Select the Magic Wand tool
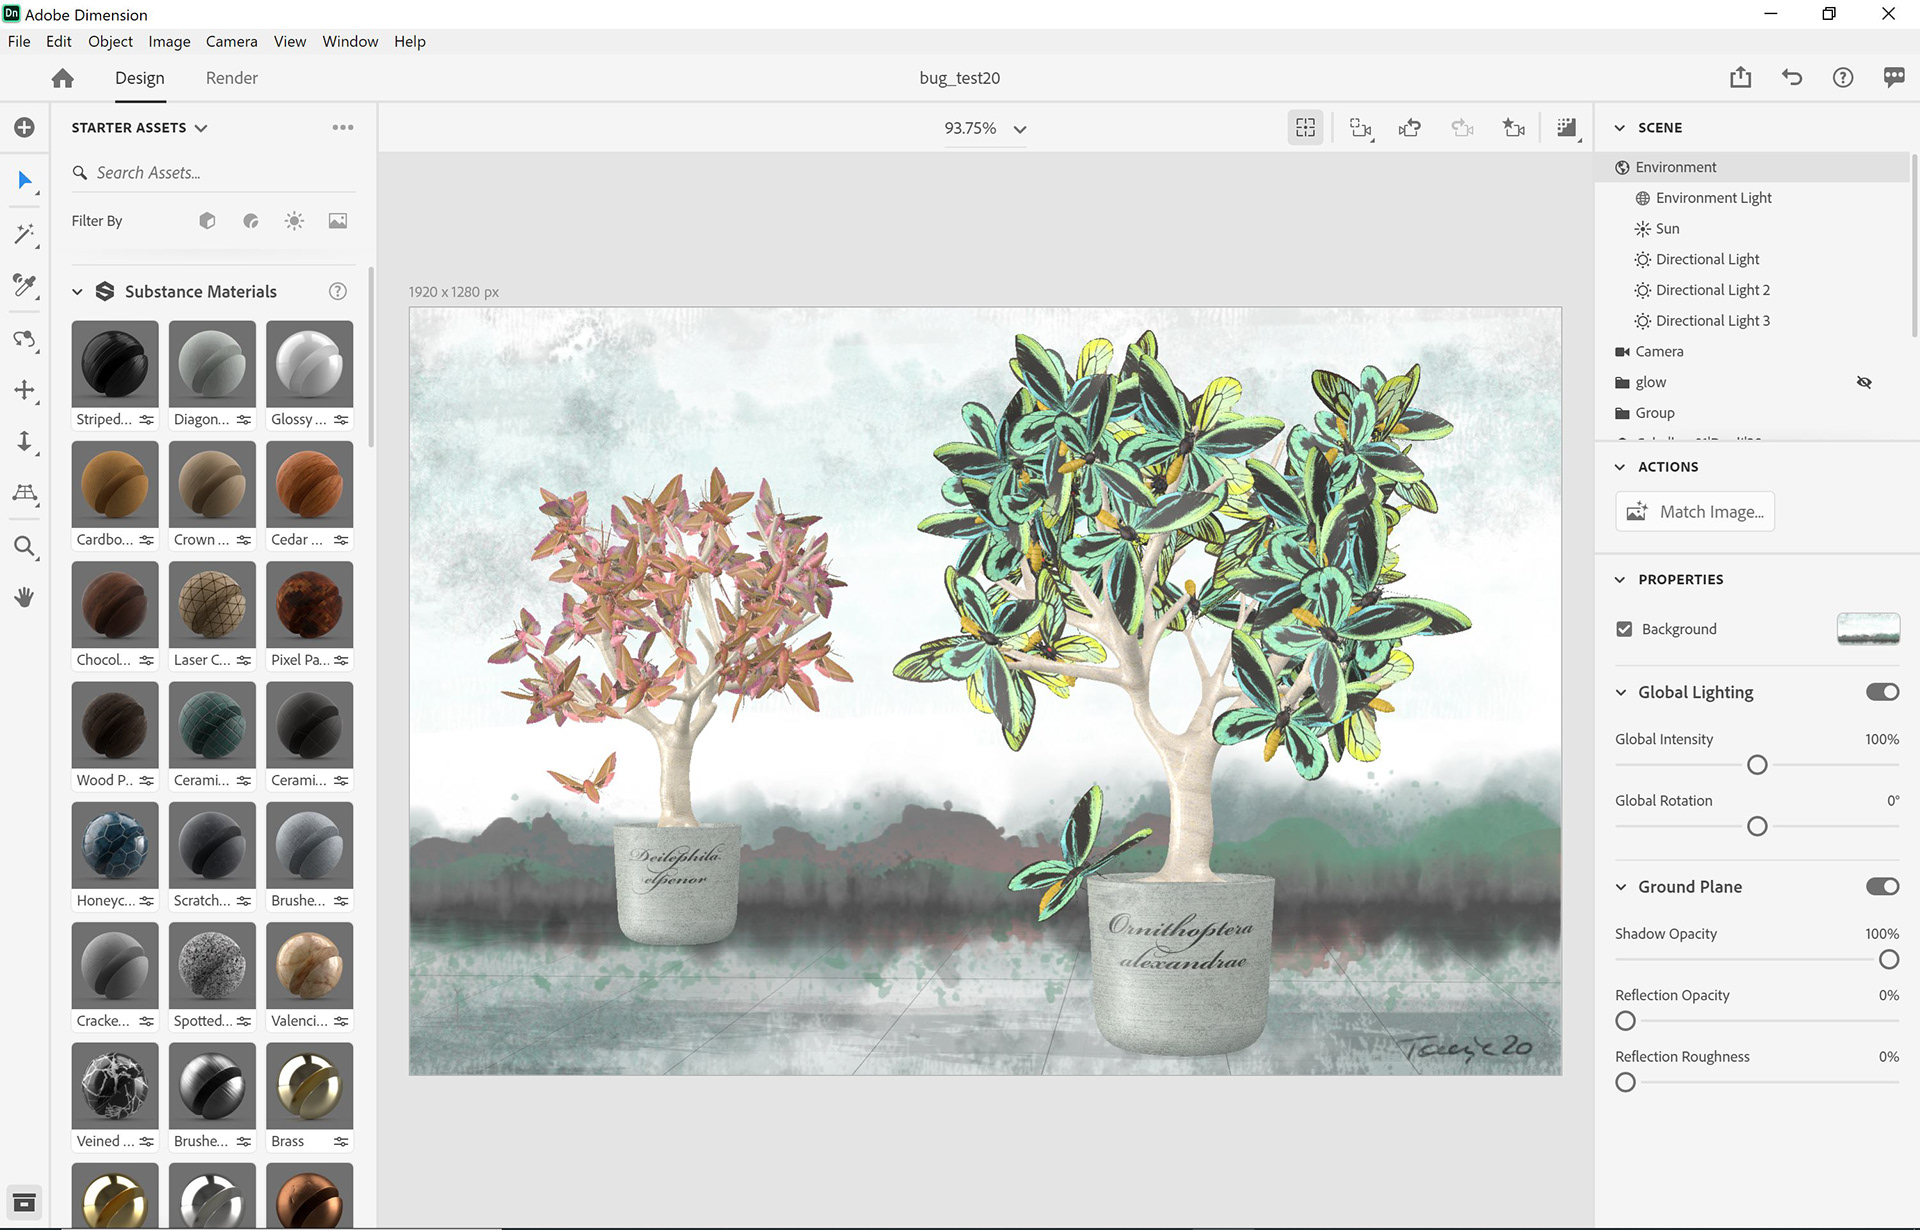 point(24,234)
